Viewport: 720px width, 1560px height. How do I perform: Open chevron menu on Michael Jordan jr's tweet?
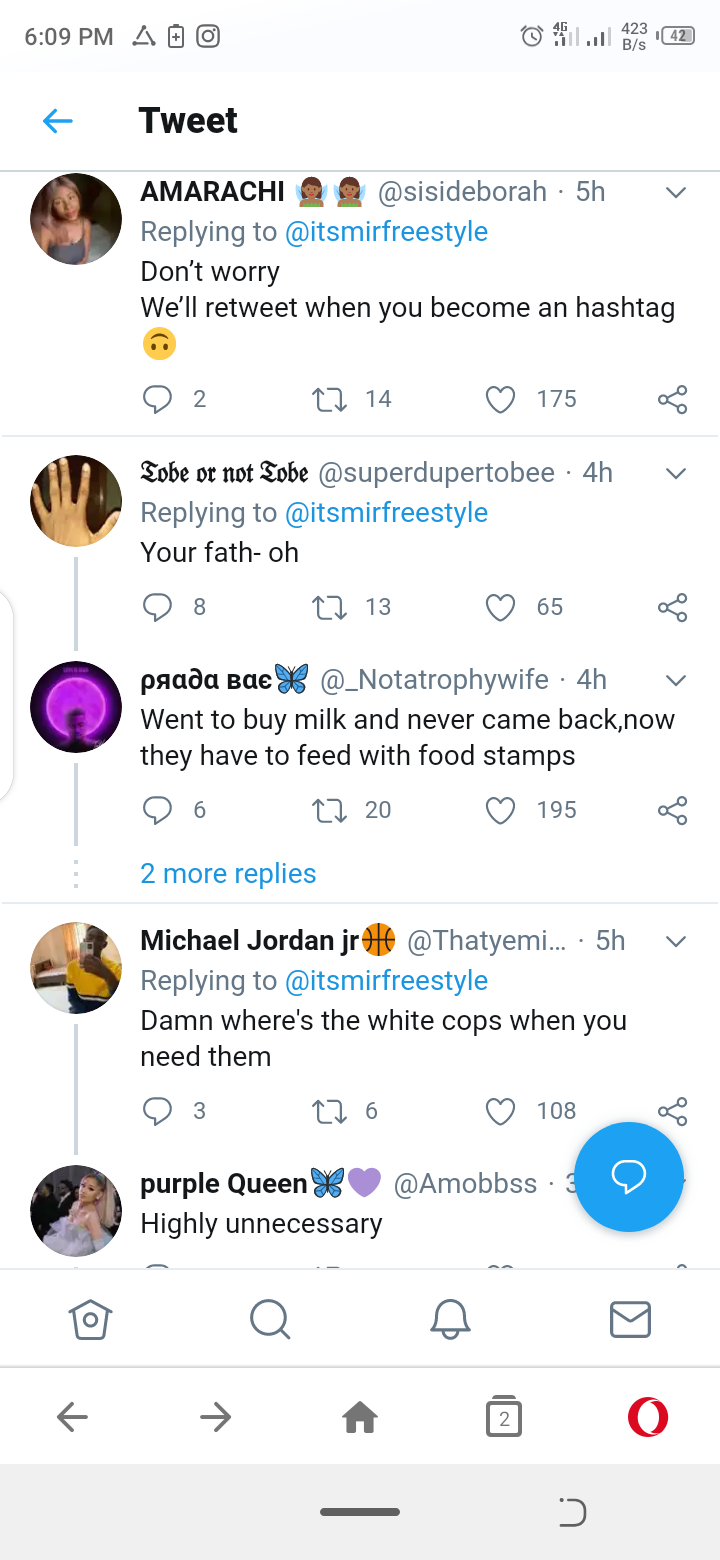[676, 941]
